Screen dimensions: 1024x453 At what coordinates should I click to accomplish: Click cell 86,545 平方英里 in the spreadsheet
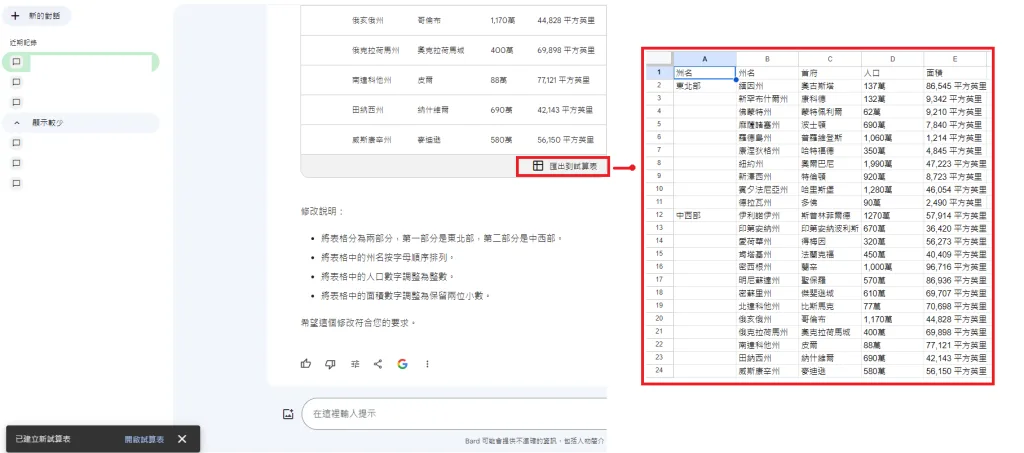click(955, 86)
